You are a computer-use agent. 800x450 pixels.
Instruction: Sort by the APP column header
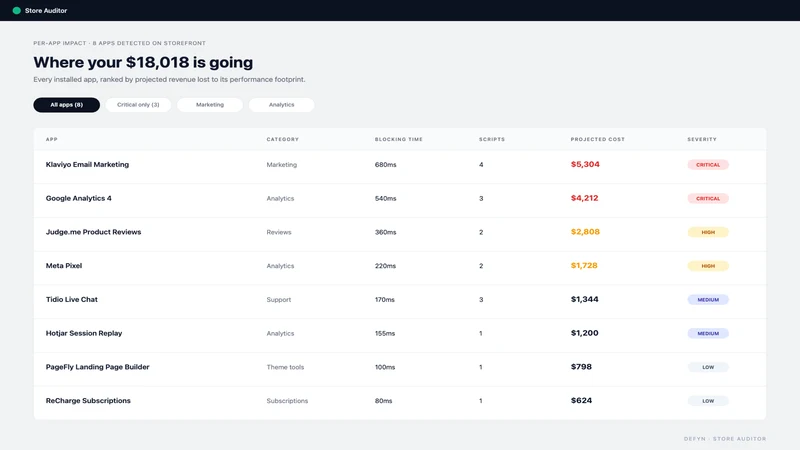click(52, 139)
